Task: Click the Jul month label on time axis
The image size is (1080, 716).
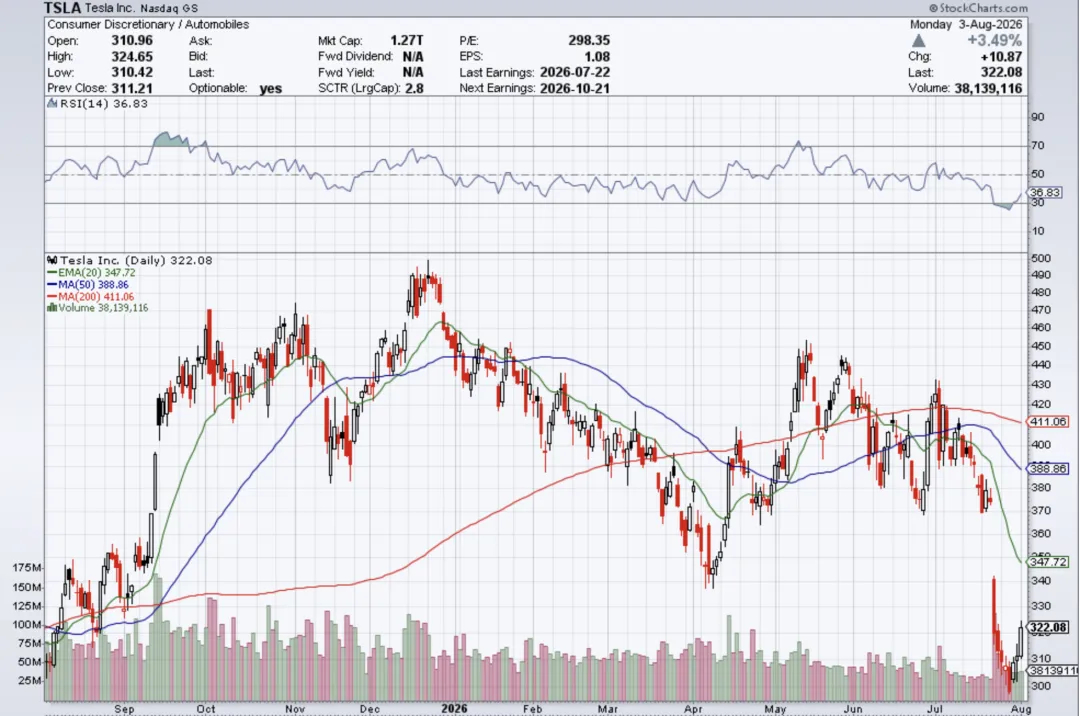Action: coord(935,708)
